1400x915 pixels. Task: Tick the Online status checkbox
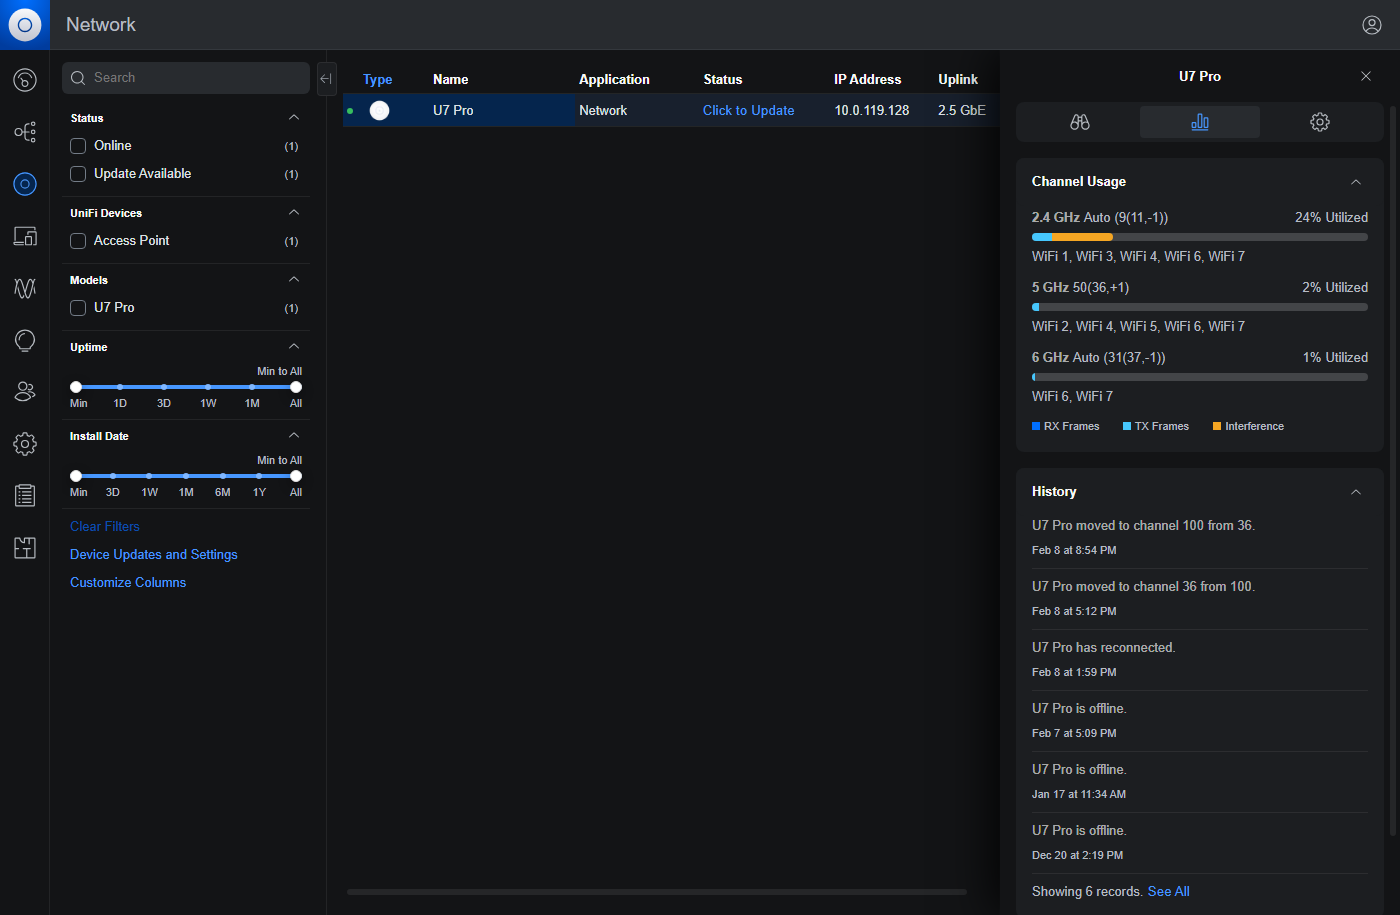click(x=78, y=146)
